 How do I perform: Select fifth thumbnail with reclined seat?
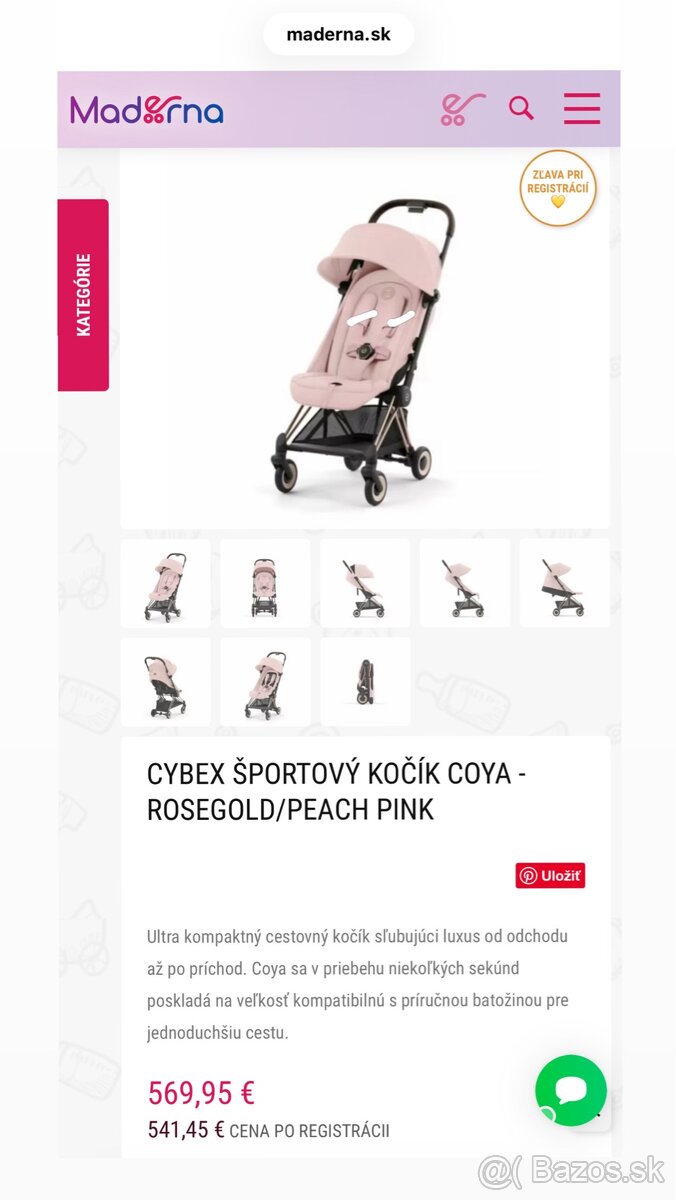(x=565, y=583)
